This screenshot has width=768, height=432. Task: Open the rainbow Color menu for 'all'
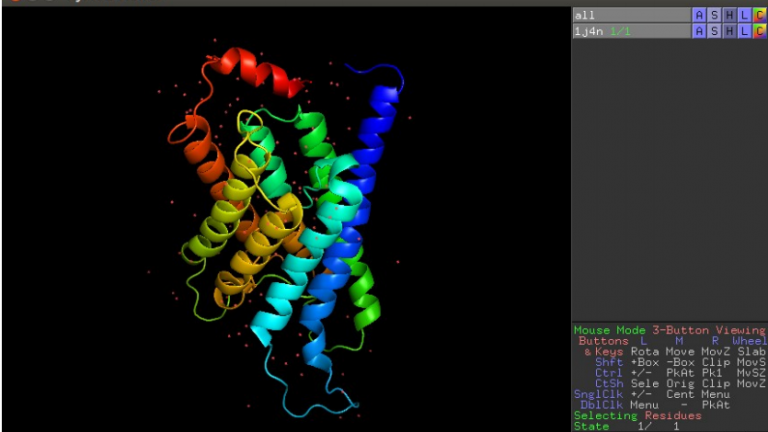(x=759, y=15)
